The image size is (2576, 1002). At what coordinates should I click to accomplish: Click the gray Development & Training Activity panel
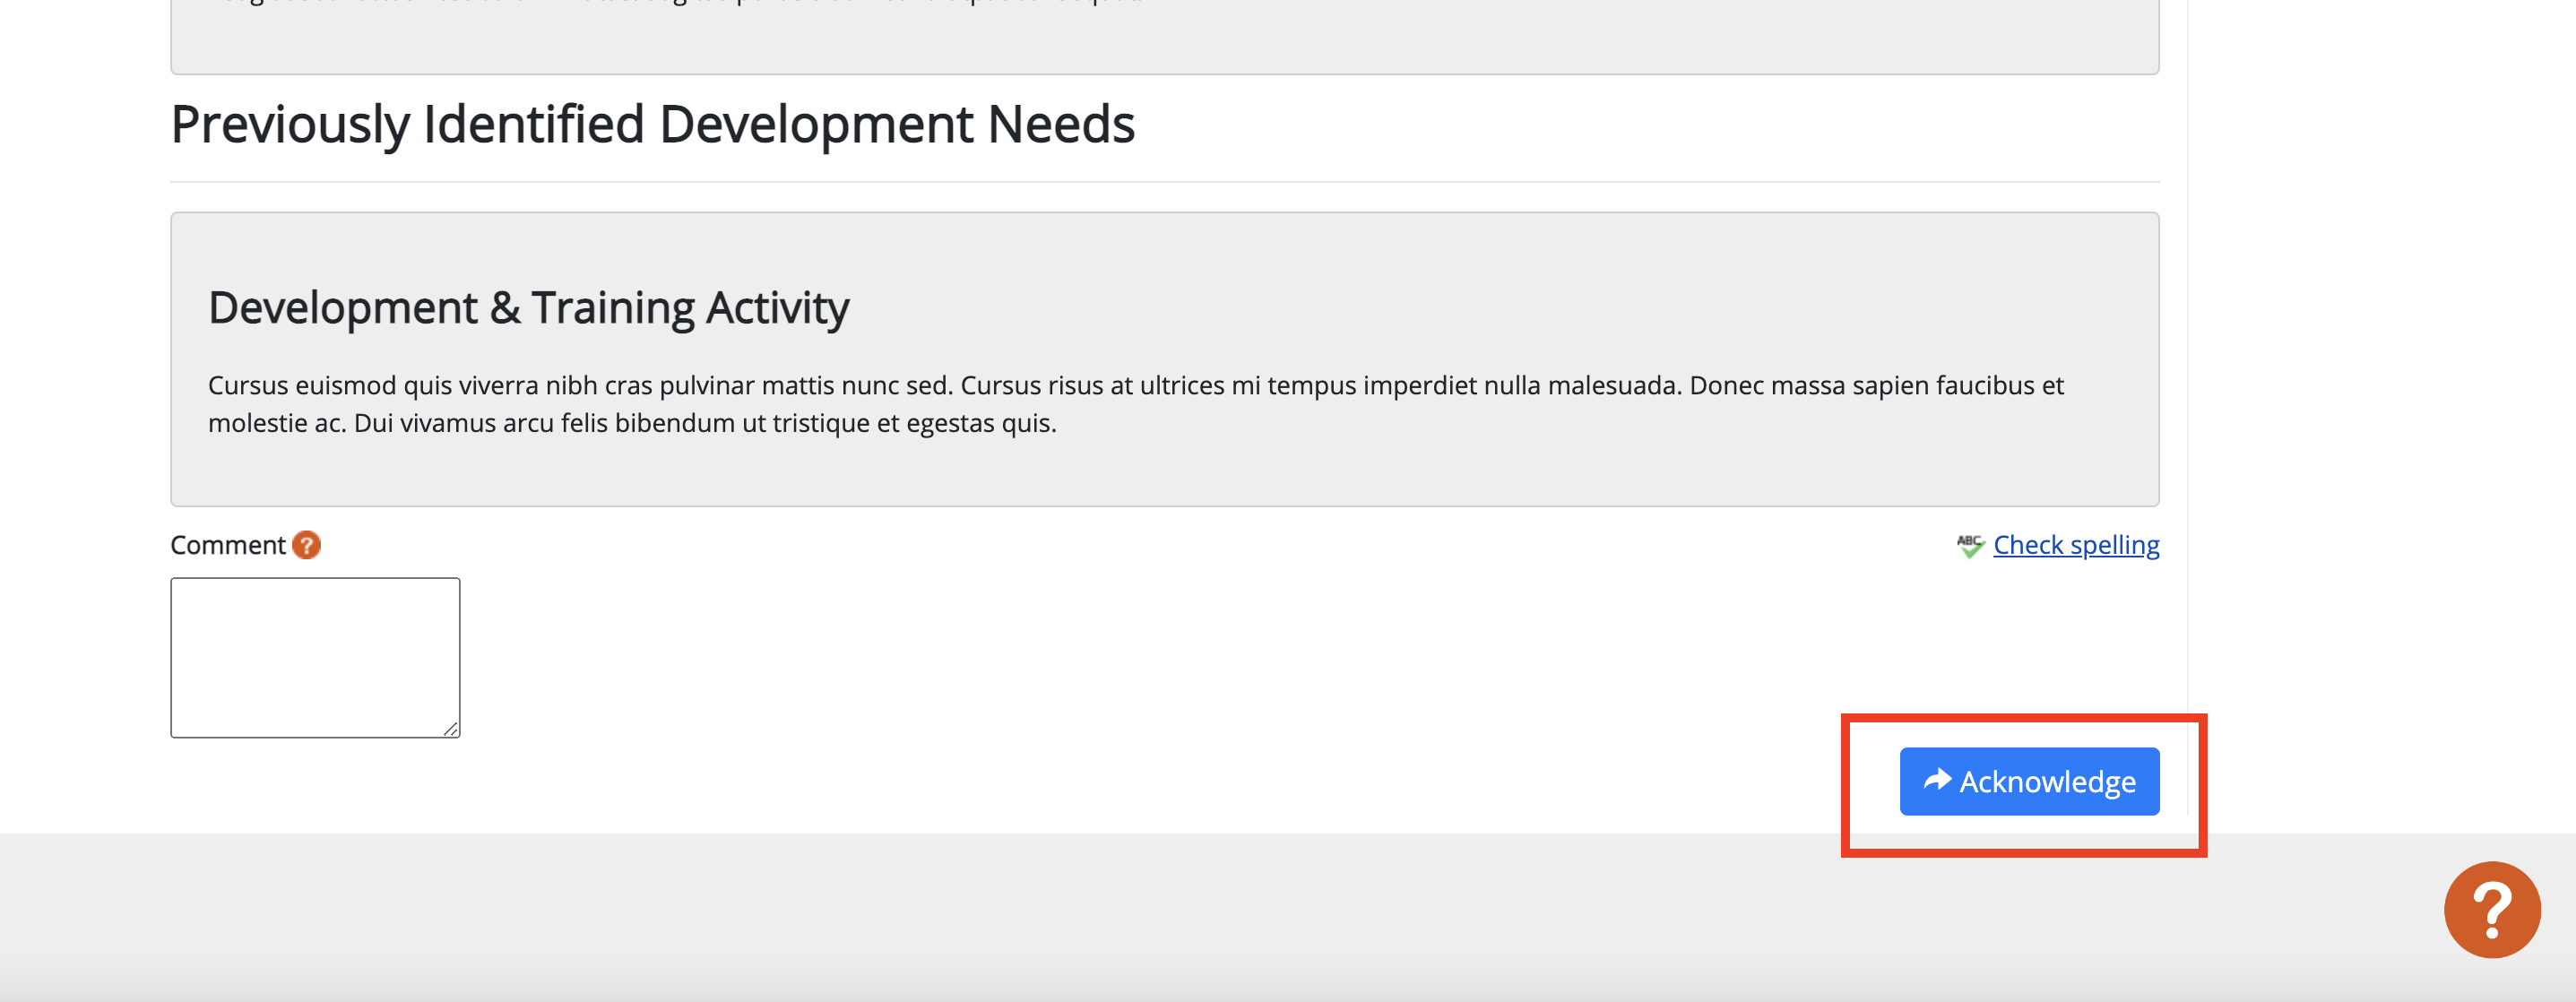(x=1164, y=359)
